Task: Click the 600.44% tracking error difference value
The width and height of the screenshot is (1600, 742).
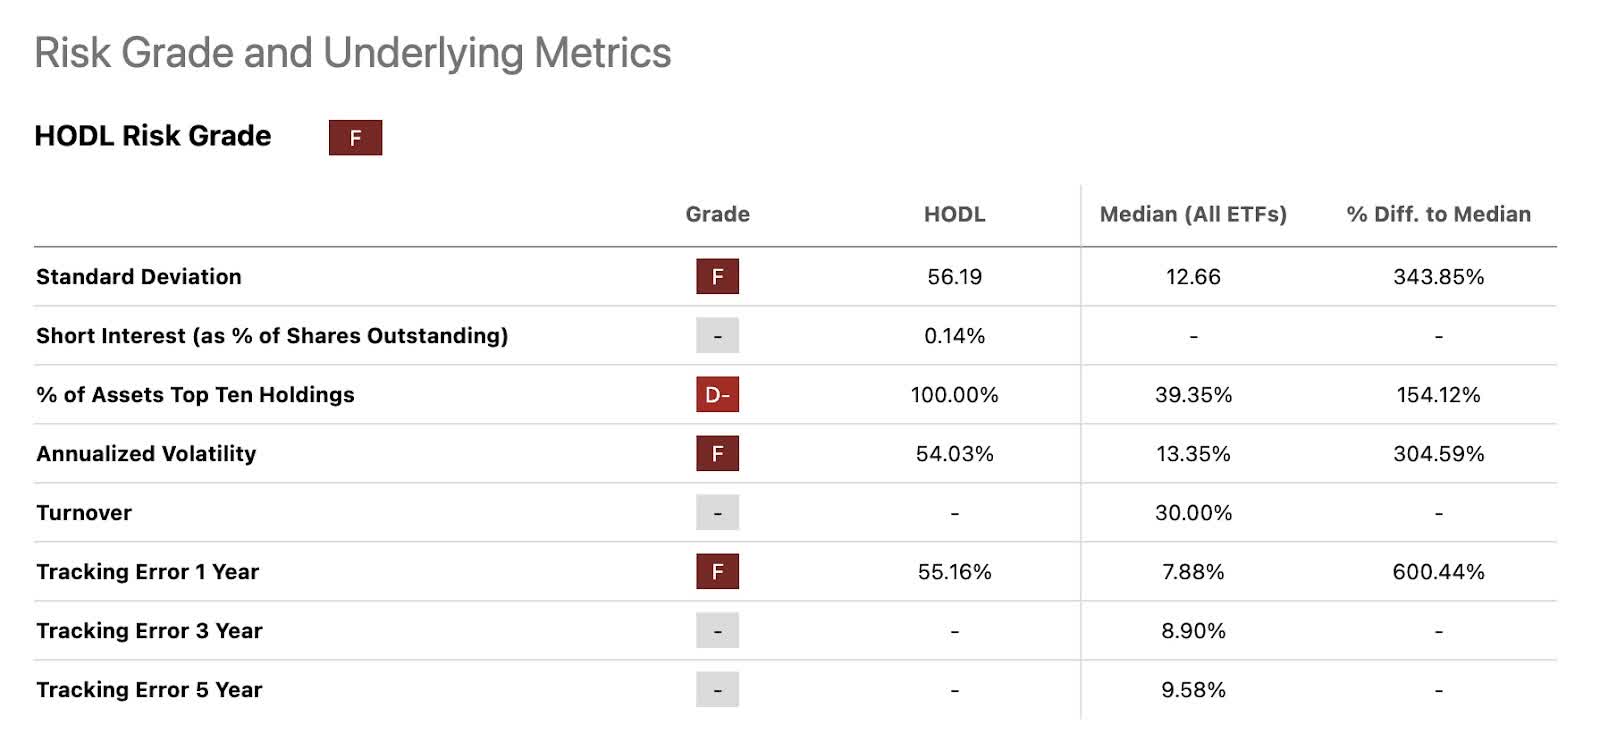Action: pos(1438,572)
